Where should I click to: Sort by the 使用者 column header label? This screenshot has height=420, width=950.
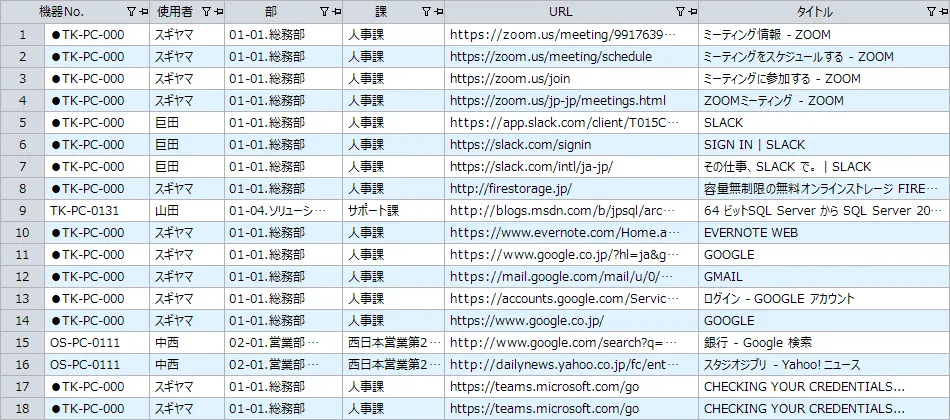tap(174, 12)
